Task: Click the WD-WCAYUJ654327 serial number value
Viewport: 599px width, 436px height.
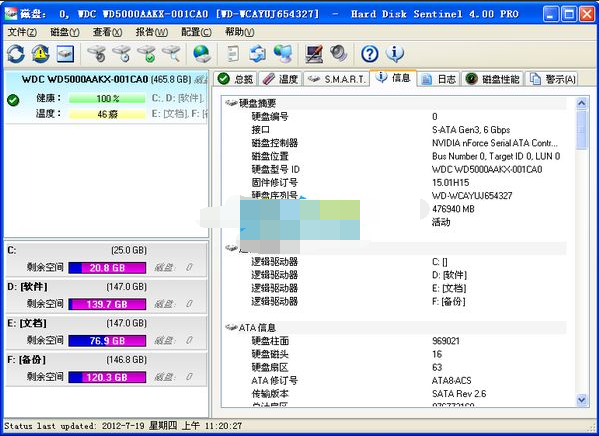Action: 472,196
